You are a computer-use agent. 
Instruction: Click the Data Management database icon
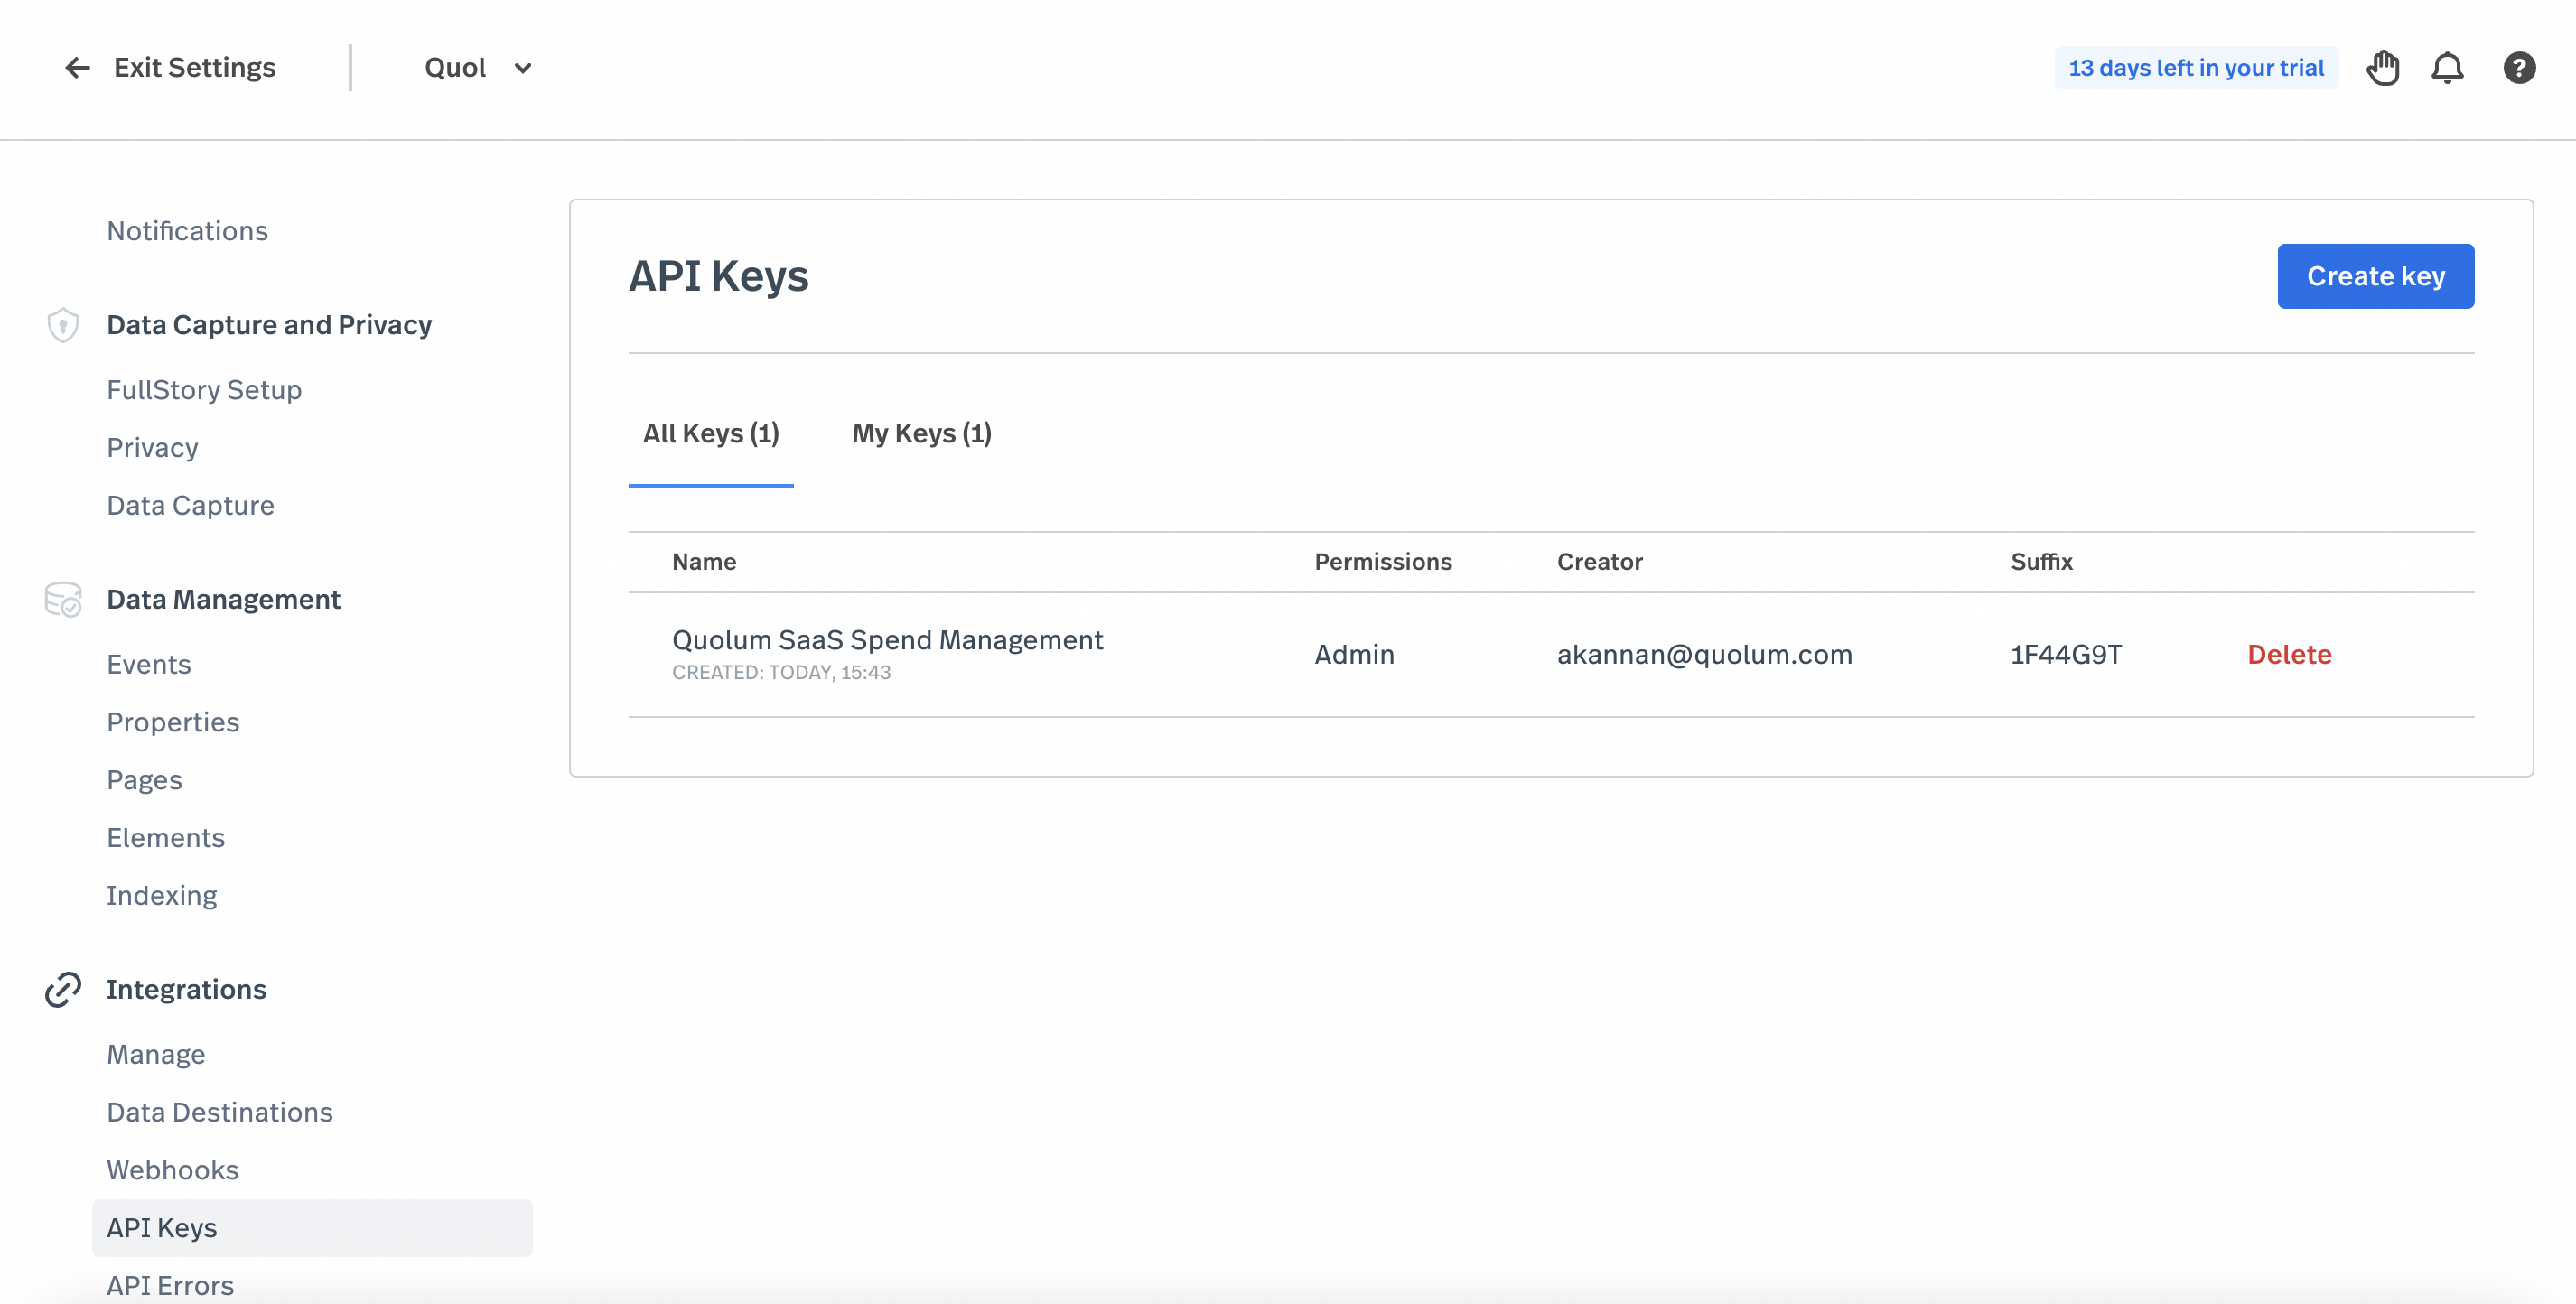(63, 599)
